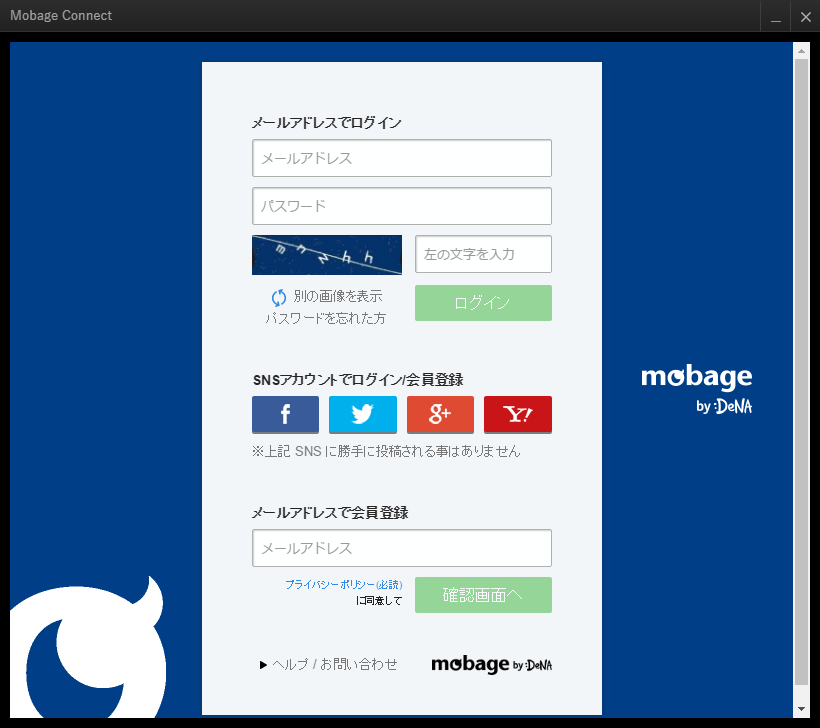Screen dimensions: 820x728
Task: Click the large white mobage logo on the right
Action: click(697, 389)
